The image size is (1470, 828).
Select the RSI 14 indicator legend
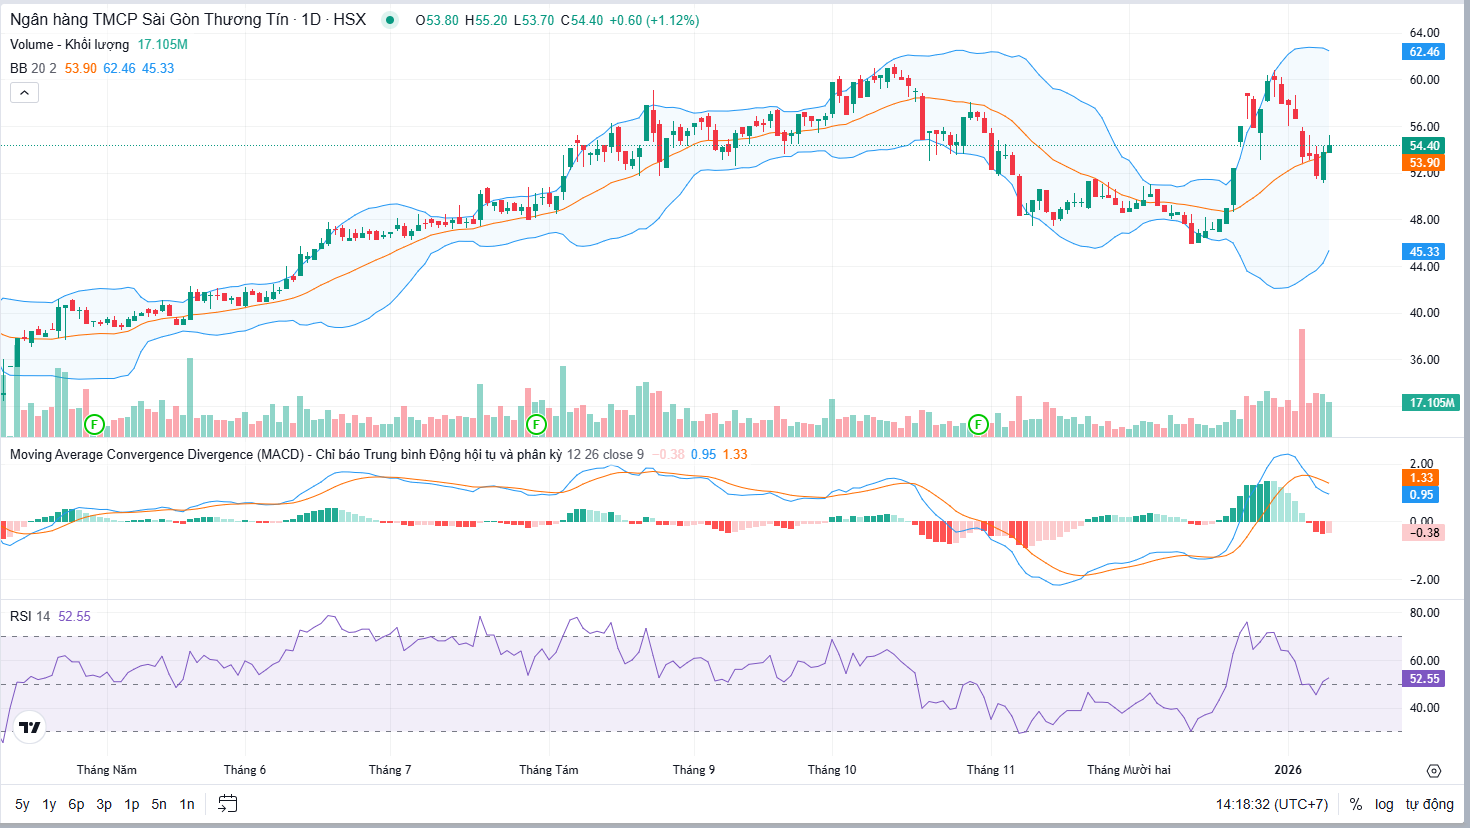[30, 616]
